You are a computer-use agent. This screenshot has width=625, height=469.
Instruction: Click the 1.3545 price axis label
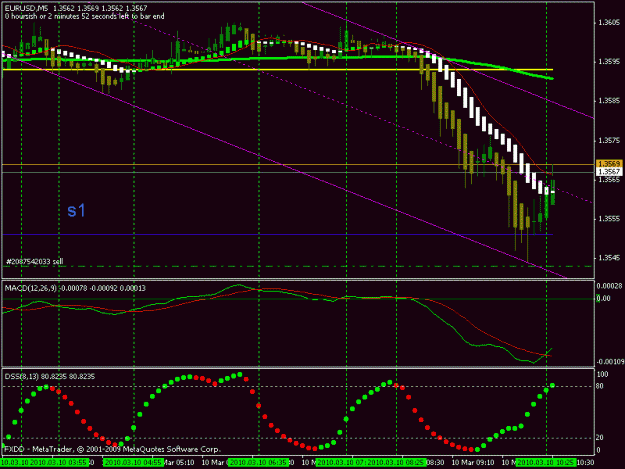click(x=609, y=258)
